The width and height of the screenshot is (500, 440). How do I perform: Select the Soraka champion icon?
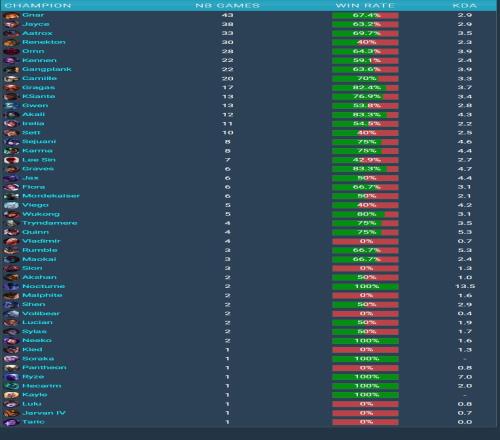[x=11, y=359]
